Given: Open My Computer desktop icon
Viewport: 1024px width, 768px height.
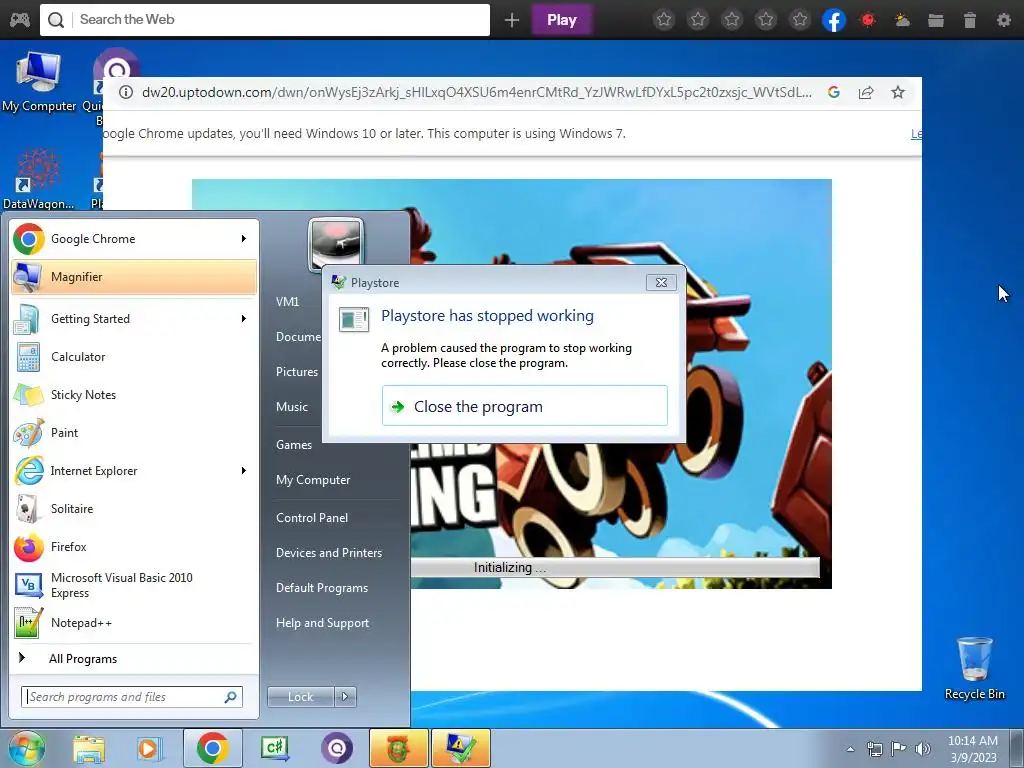Looking at the screenshot, I should point(39,82).
